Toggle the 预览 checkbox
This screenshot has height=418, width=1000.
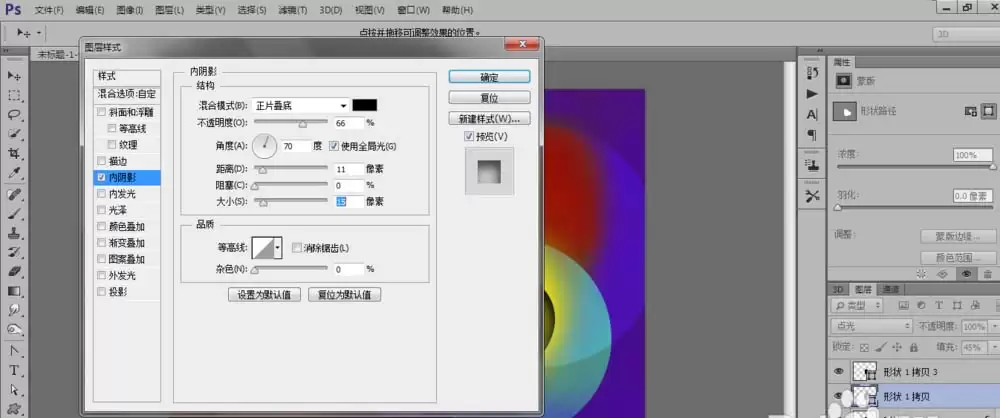[470, 136]
